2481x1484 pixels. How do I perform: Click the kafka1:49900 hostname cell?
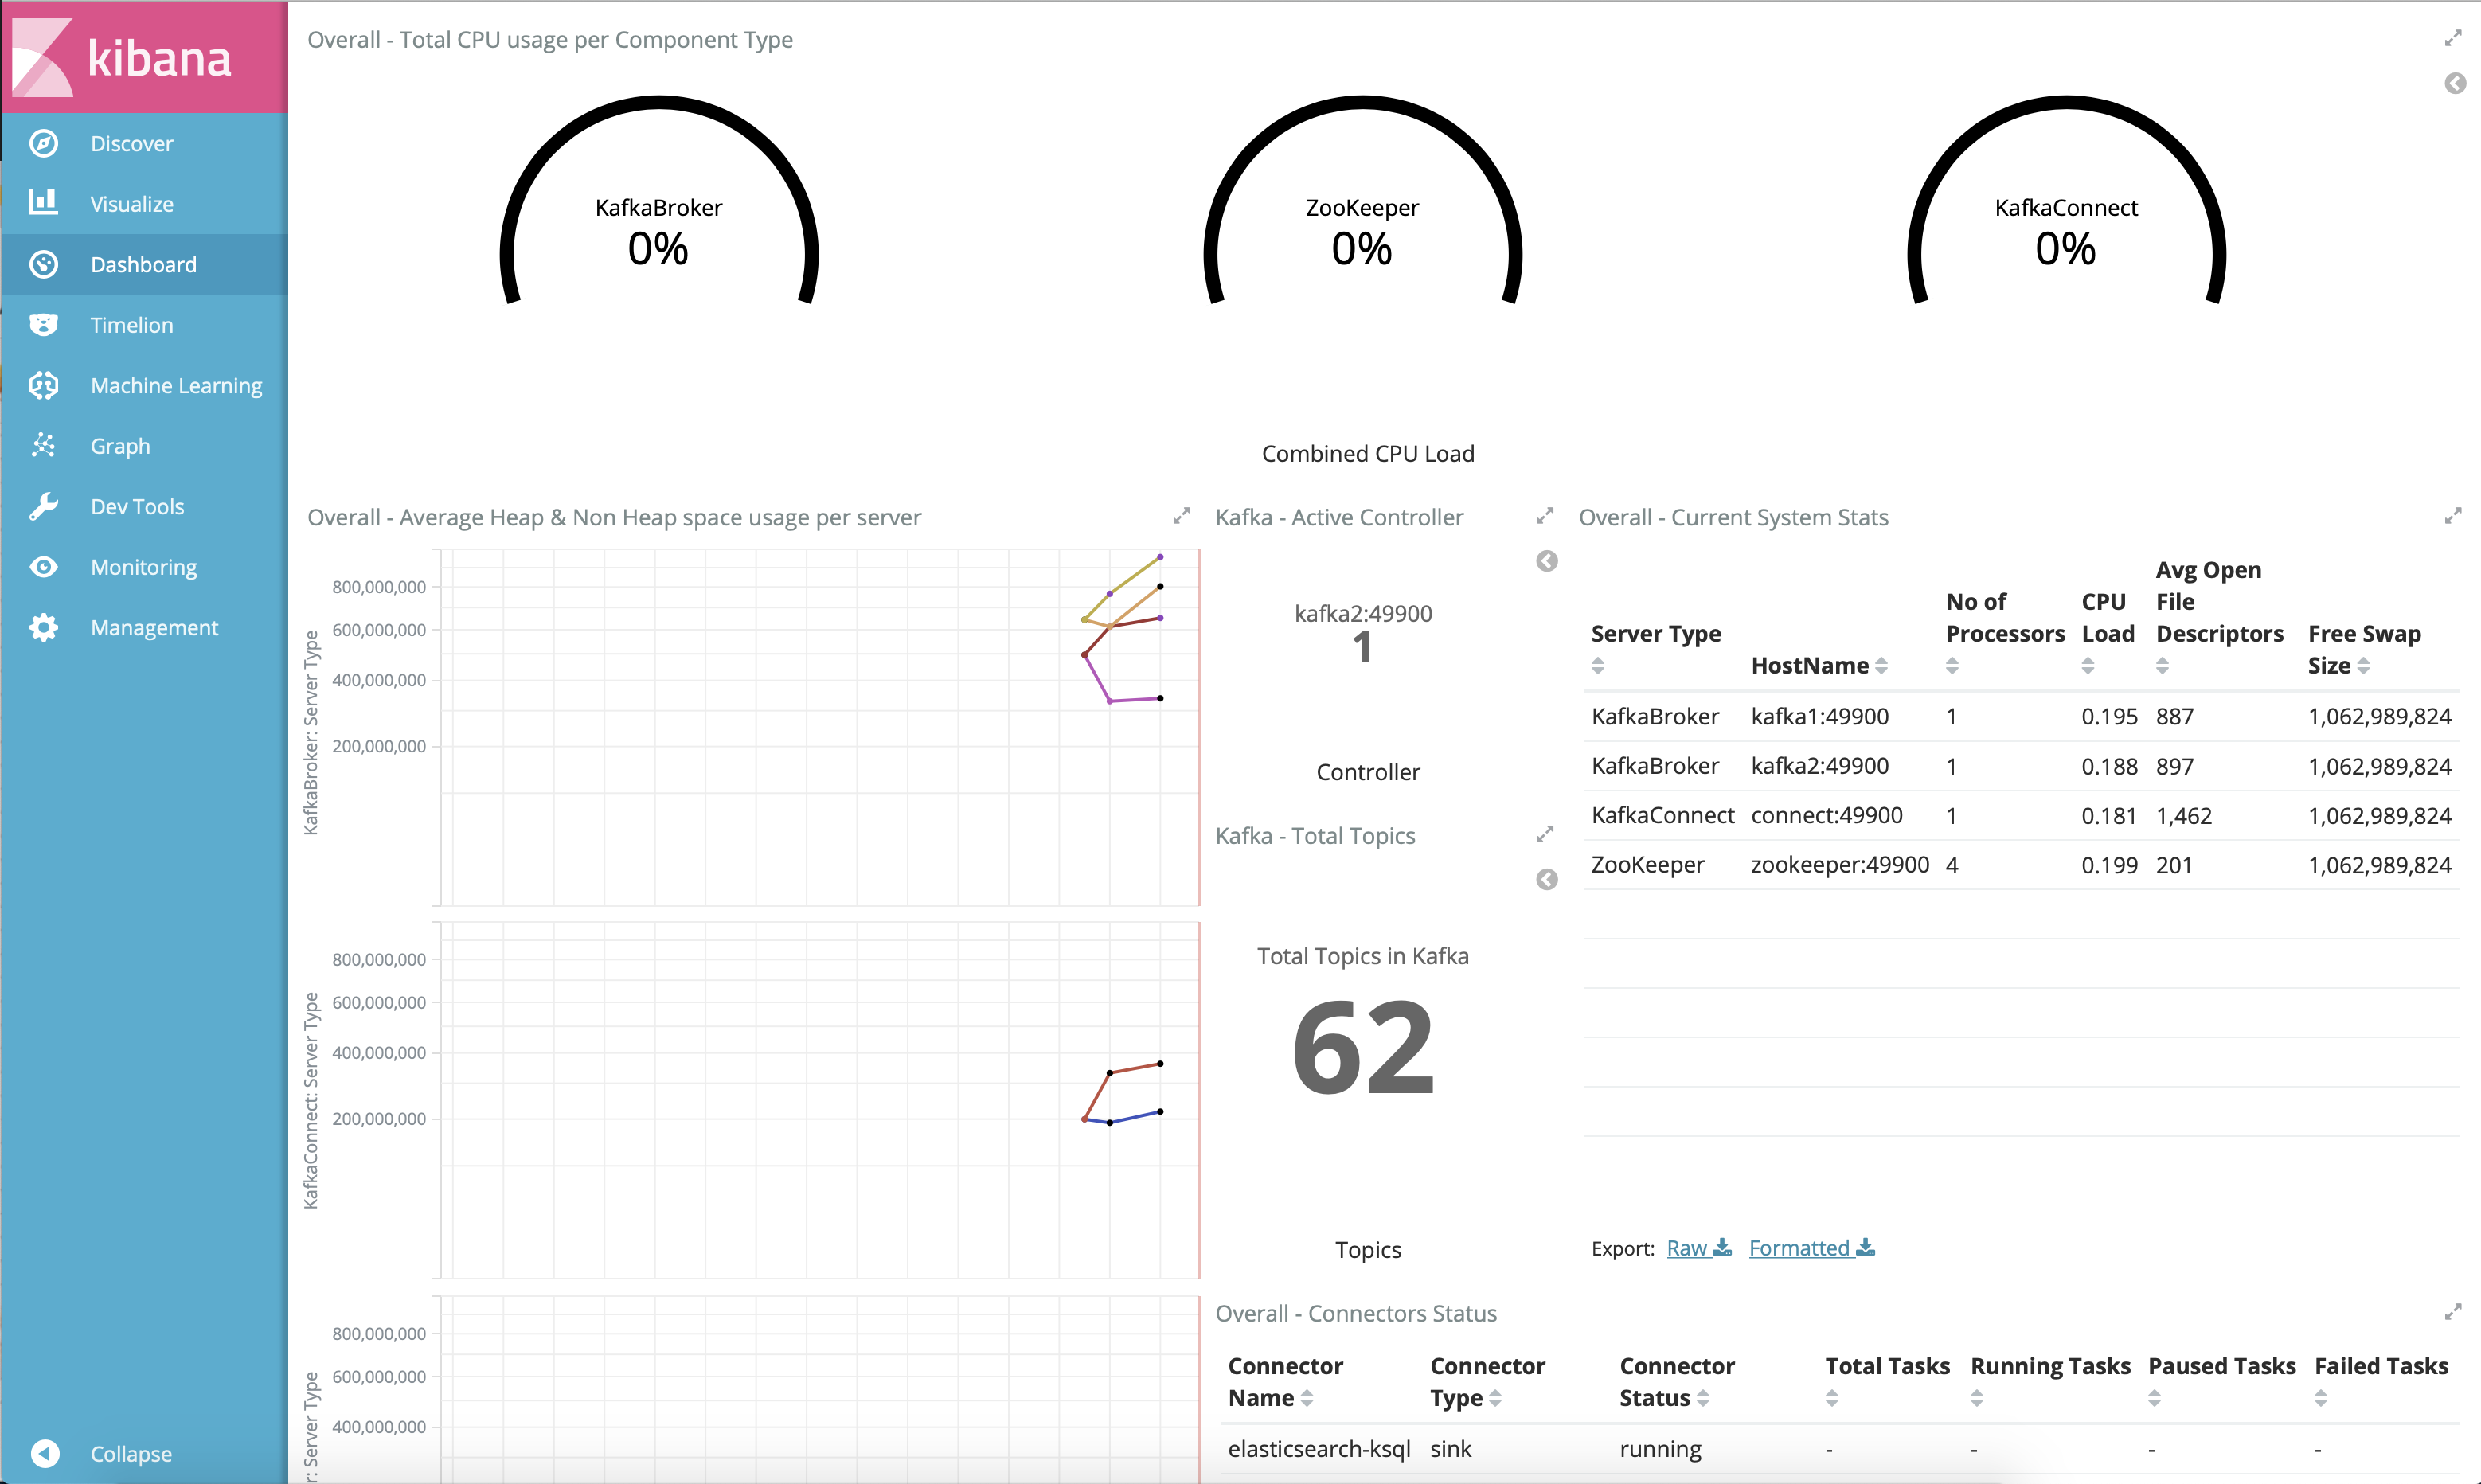(x=1819, y=716)
